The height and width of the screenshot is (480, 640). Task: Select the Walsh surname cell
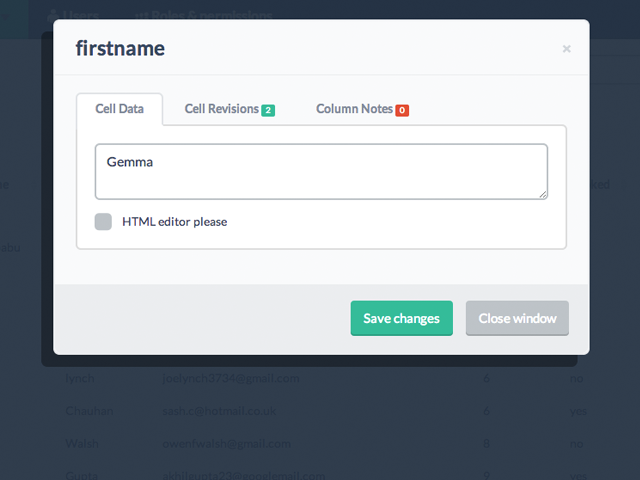[81, 443]
